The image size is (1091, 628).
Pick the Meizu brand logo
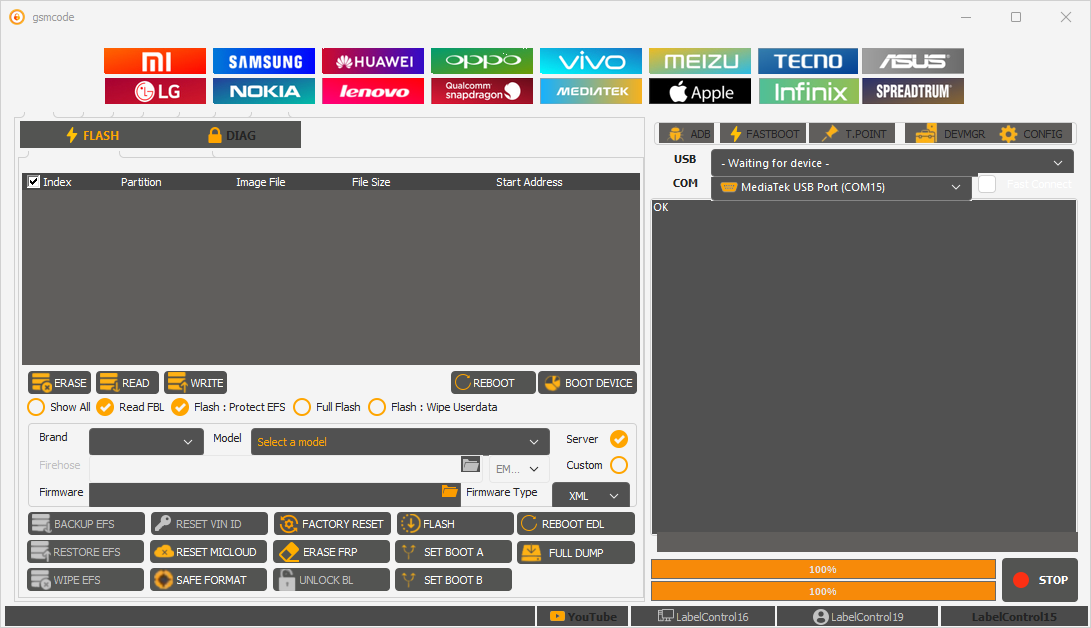(x=700, y=61)
